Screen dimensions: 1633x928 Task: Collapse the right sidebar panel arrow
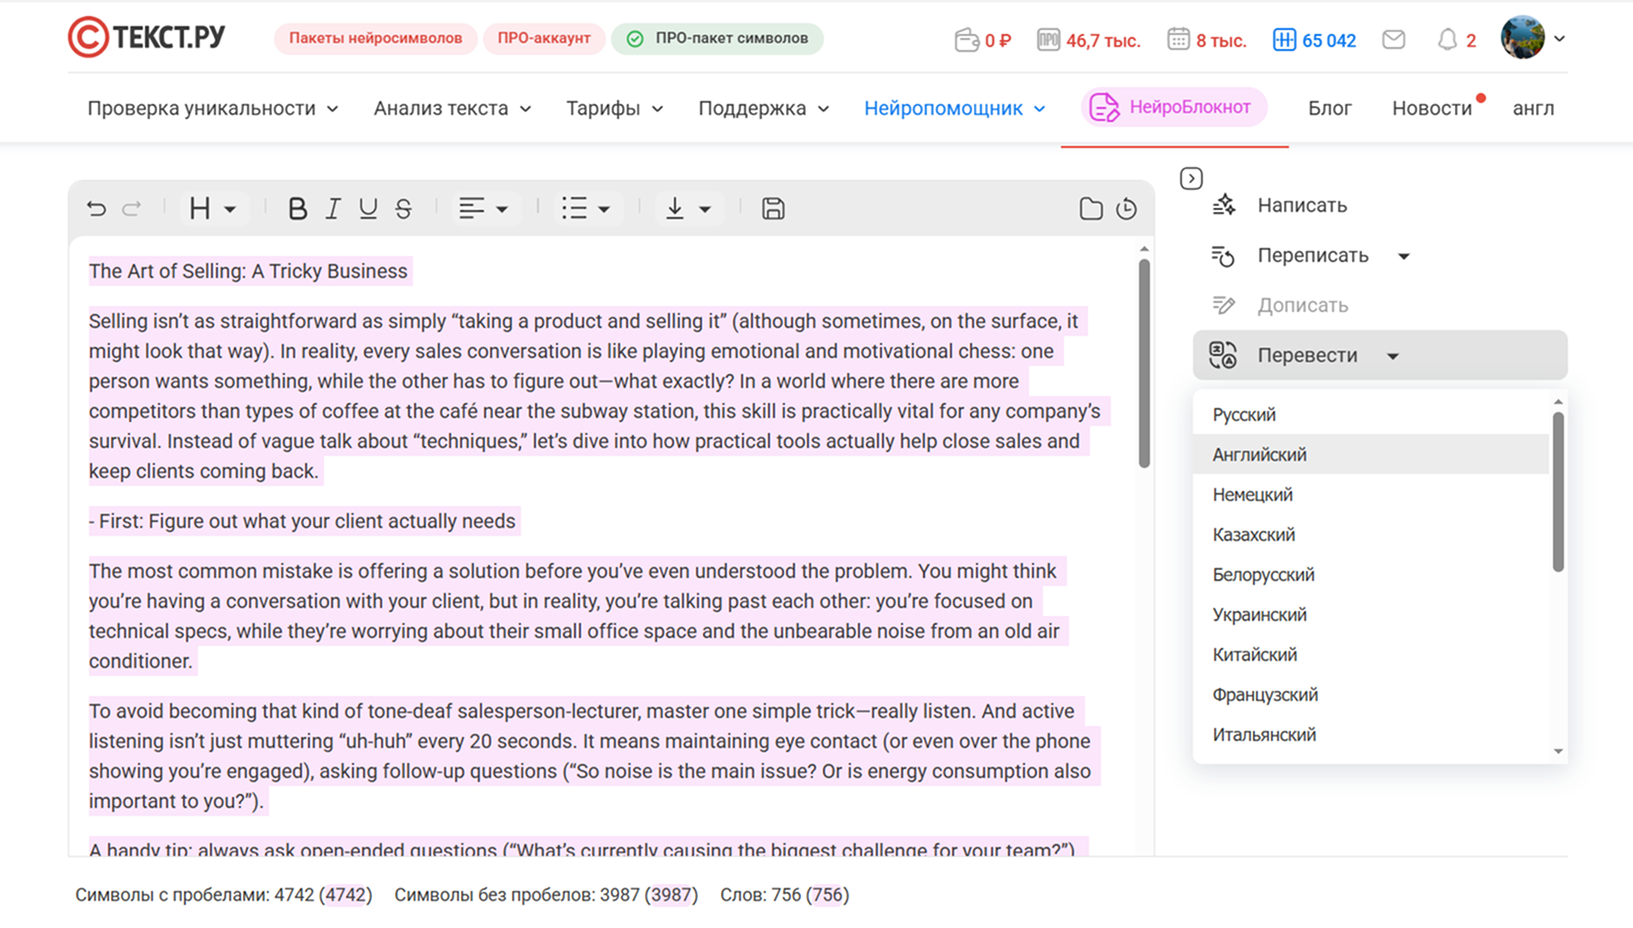point(1191,178)
